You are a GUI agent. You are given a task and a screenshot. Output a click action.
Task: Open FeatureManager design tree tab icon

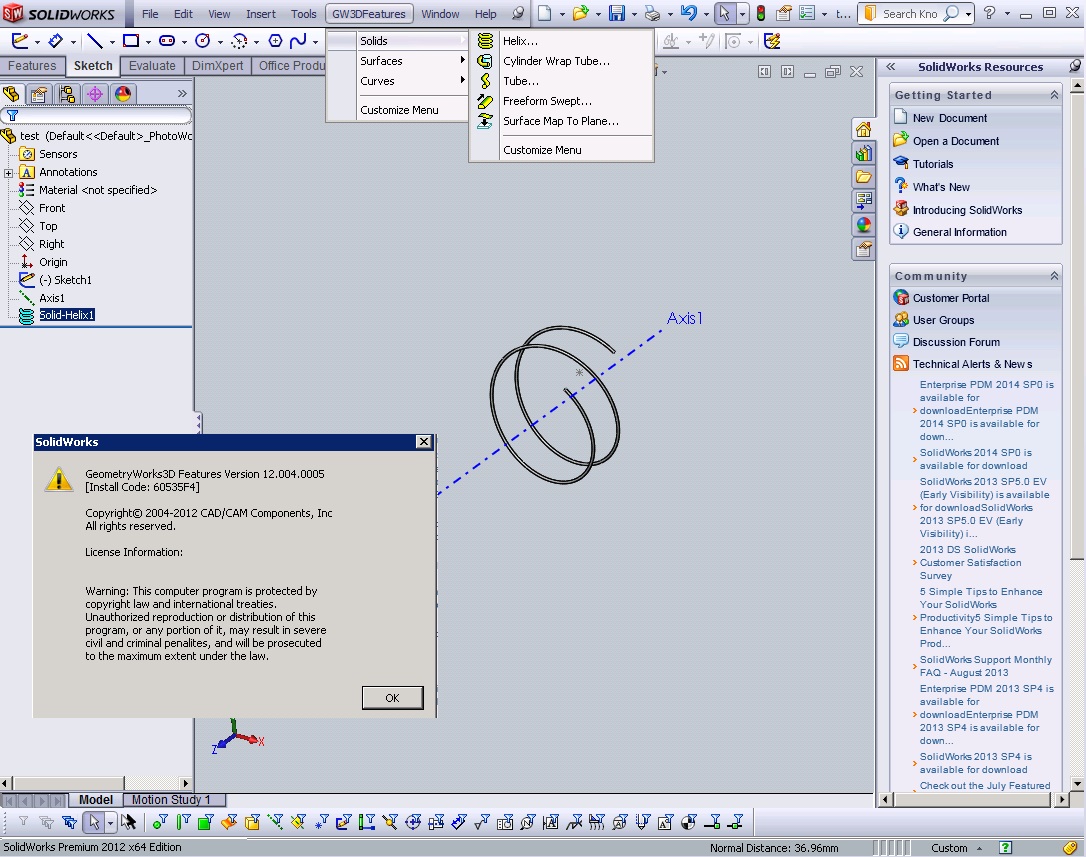[12, 94]
